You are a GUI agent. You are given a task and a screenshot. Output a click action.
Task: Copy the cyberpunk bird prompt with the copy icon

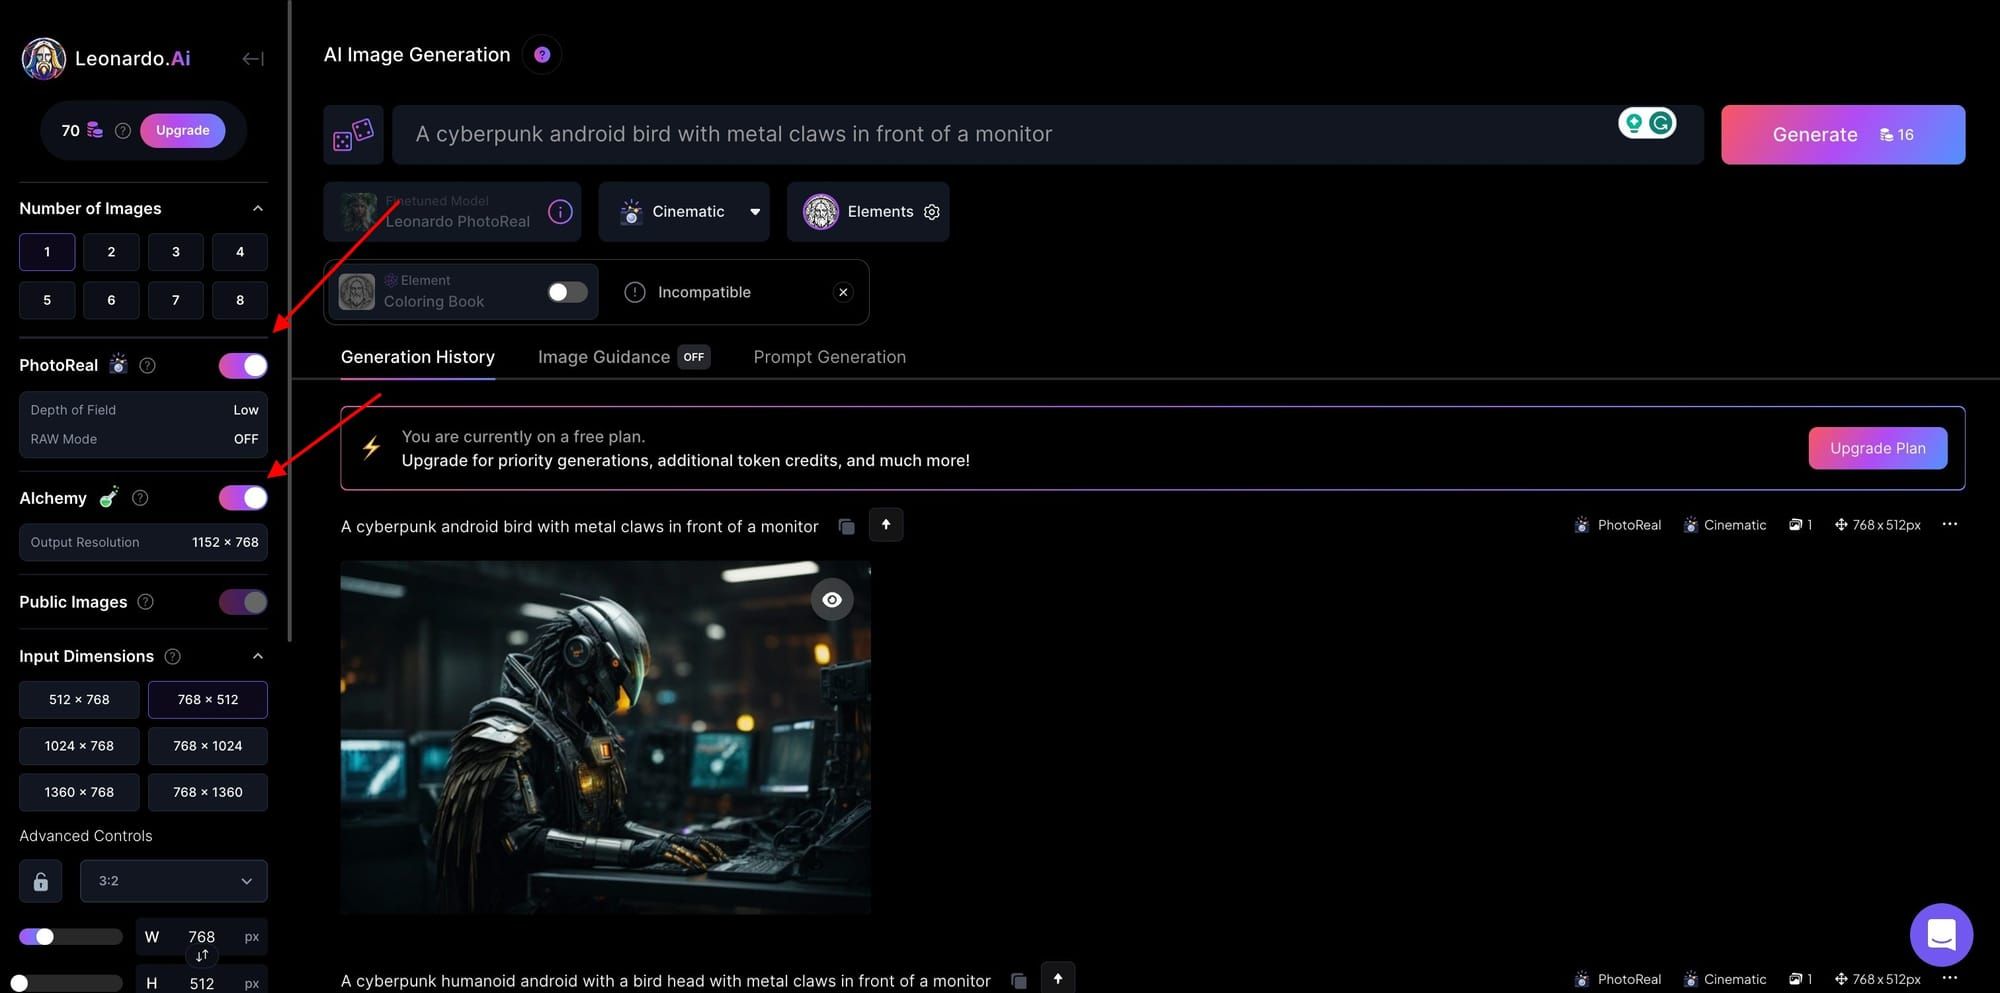846,526
